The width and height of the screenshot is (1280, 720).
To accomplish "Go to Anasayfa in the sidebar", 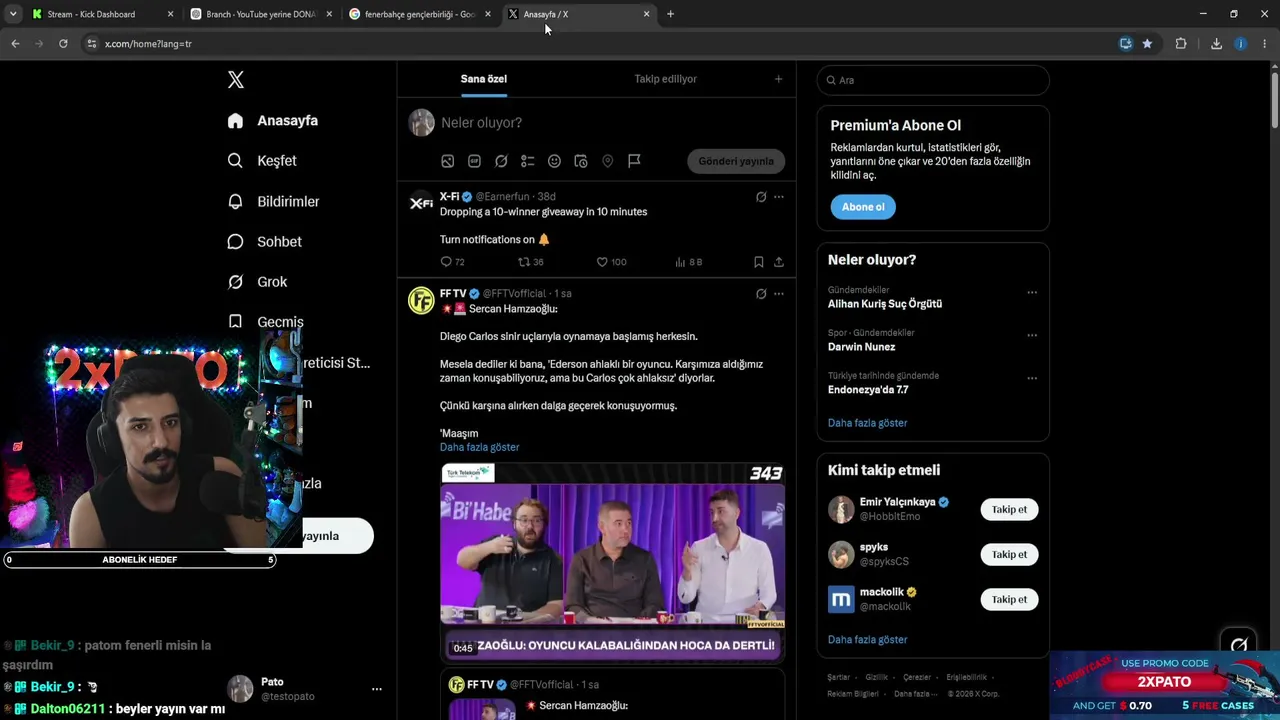I will coord(272,121).
